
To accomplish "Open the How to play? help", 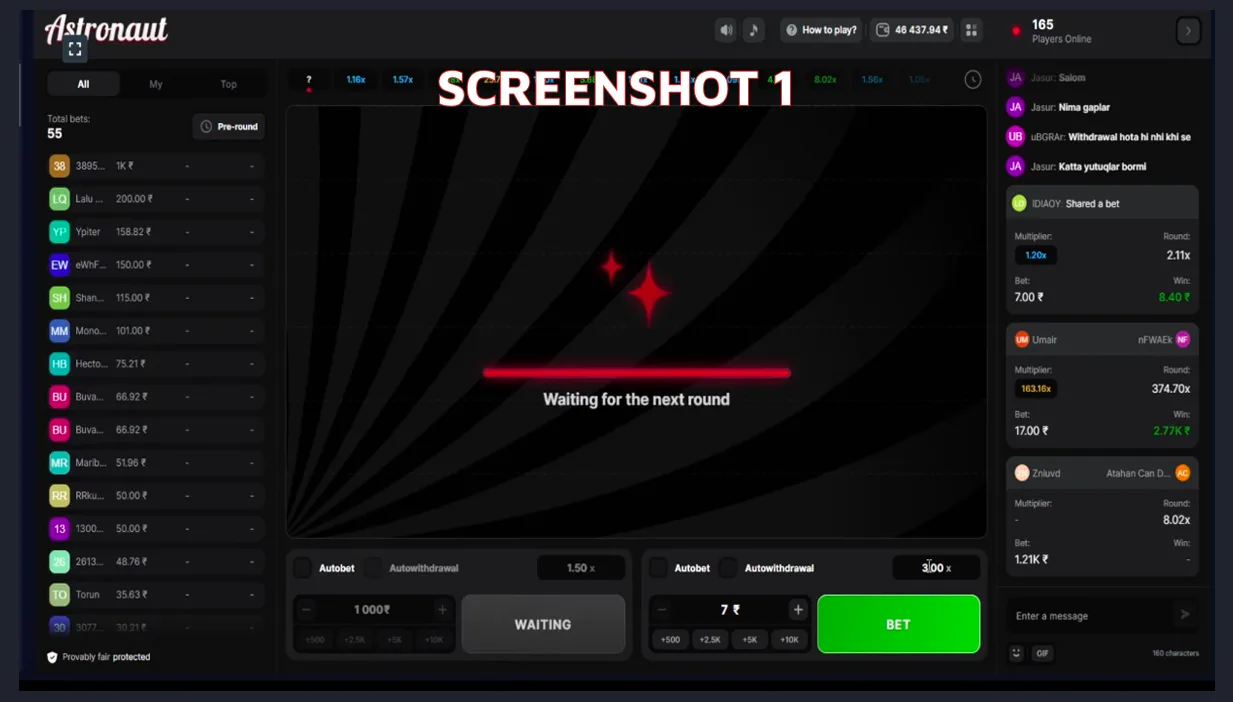I will coord(821,30).
